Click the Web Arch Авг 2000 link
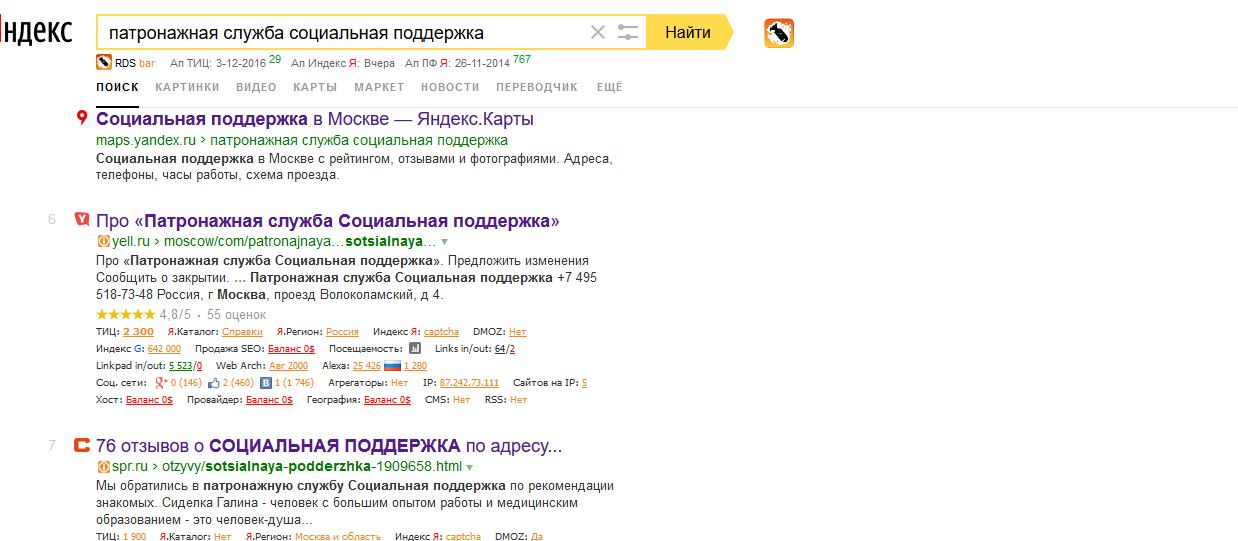1238x541 pixels. [288, 365]
